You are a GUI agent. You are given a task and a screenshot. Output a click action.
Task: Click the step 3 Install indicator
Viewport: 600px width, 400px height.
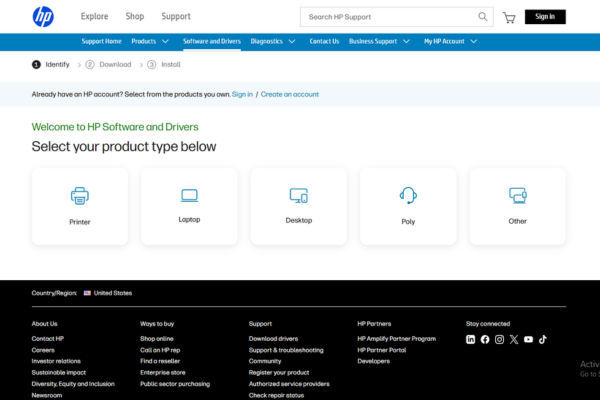(x=164, y=65)
